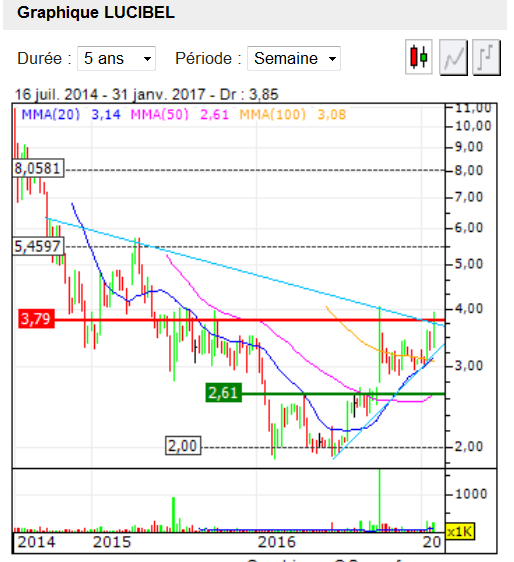
Task: Click the 2014 label on time axis
Action: click(x=36, y=542)
